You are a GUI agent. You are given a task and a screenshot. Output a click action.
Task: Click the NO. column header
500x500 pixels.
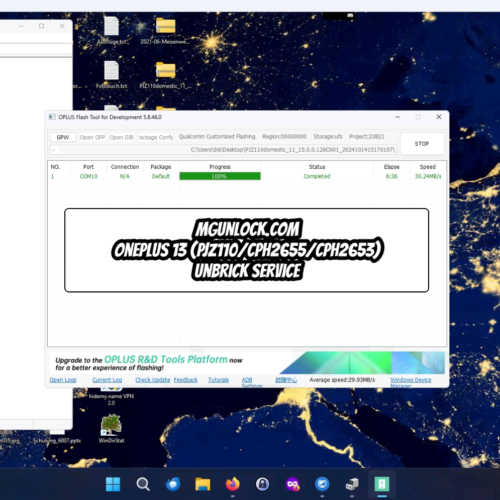pos(55,167)
